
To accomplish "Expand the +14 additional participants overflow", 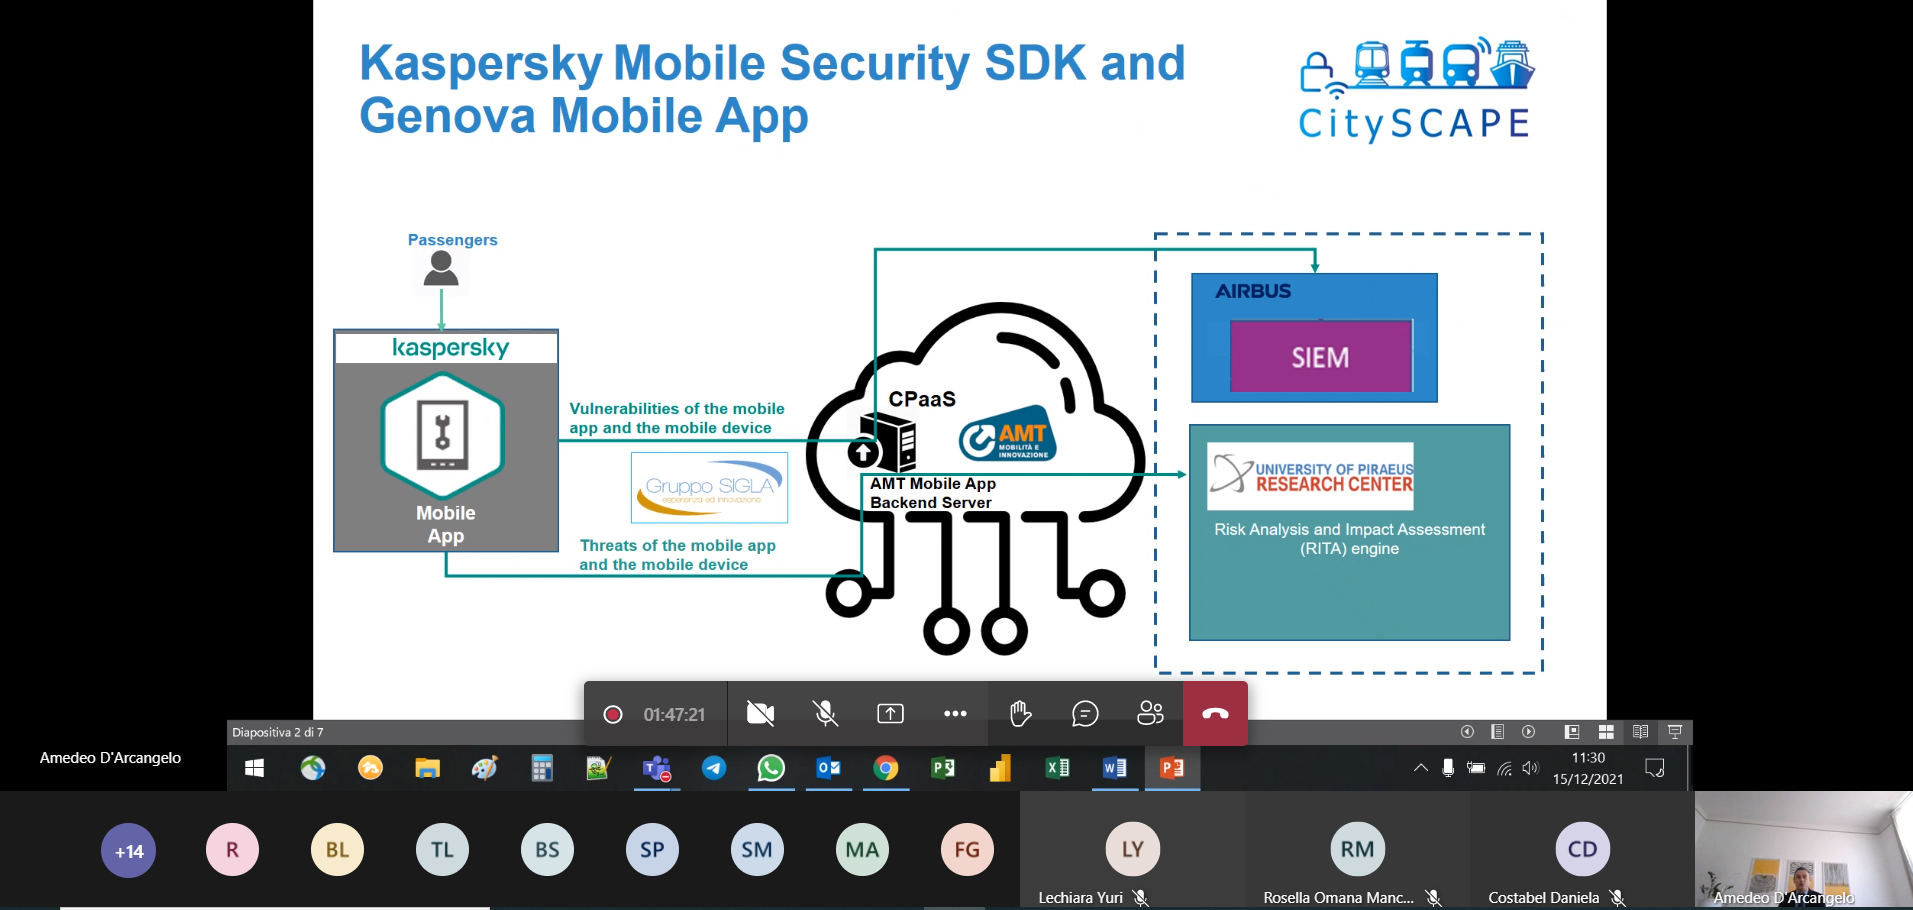I will [x=129, y=851].
